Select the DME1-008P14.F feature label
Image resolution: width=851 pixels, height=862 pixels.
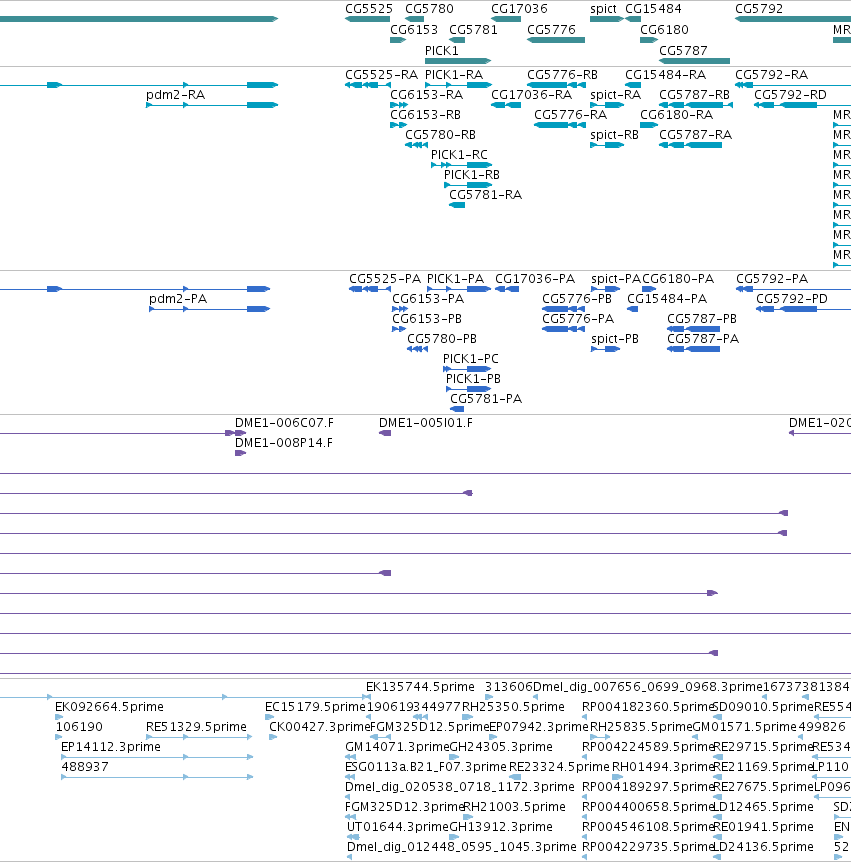[x=284, y=443]
